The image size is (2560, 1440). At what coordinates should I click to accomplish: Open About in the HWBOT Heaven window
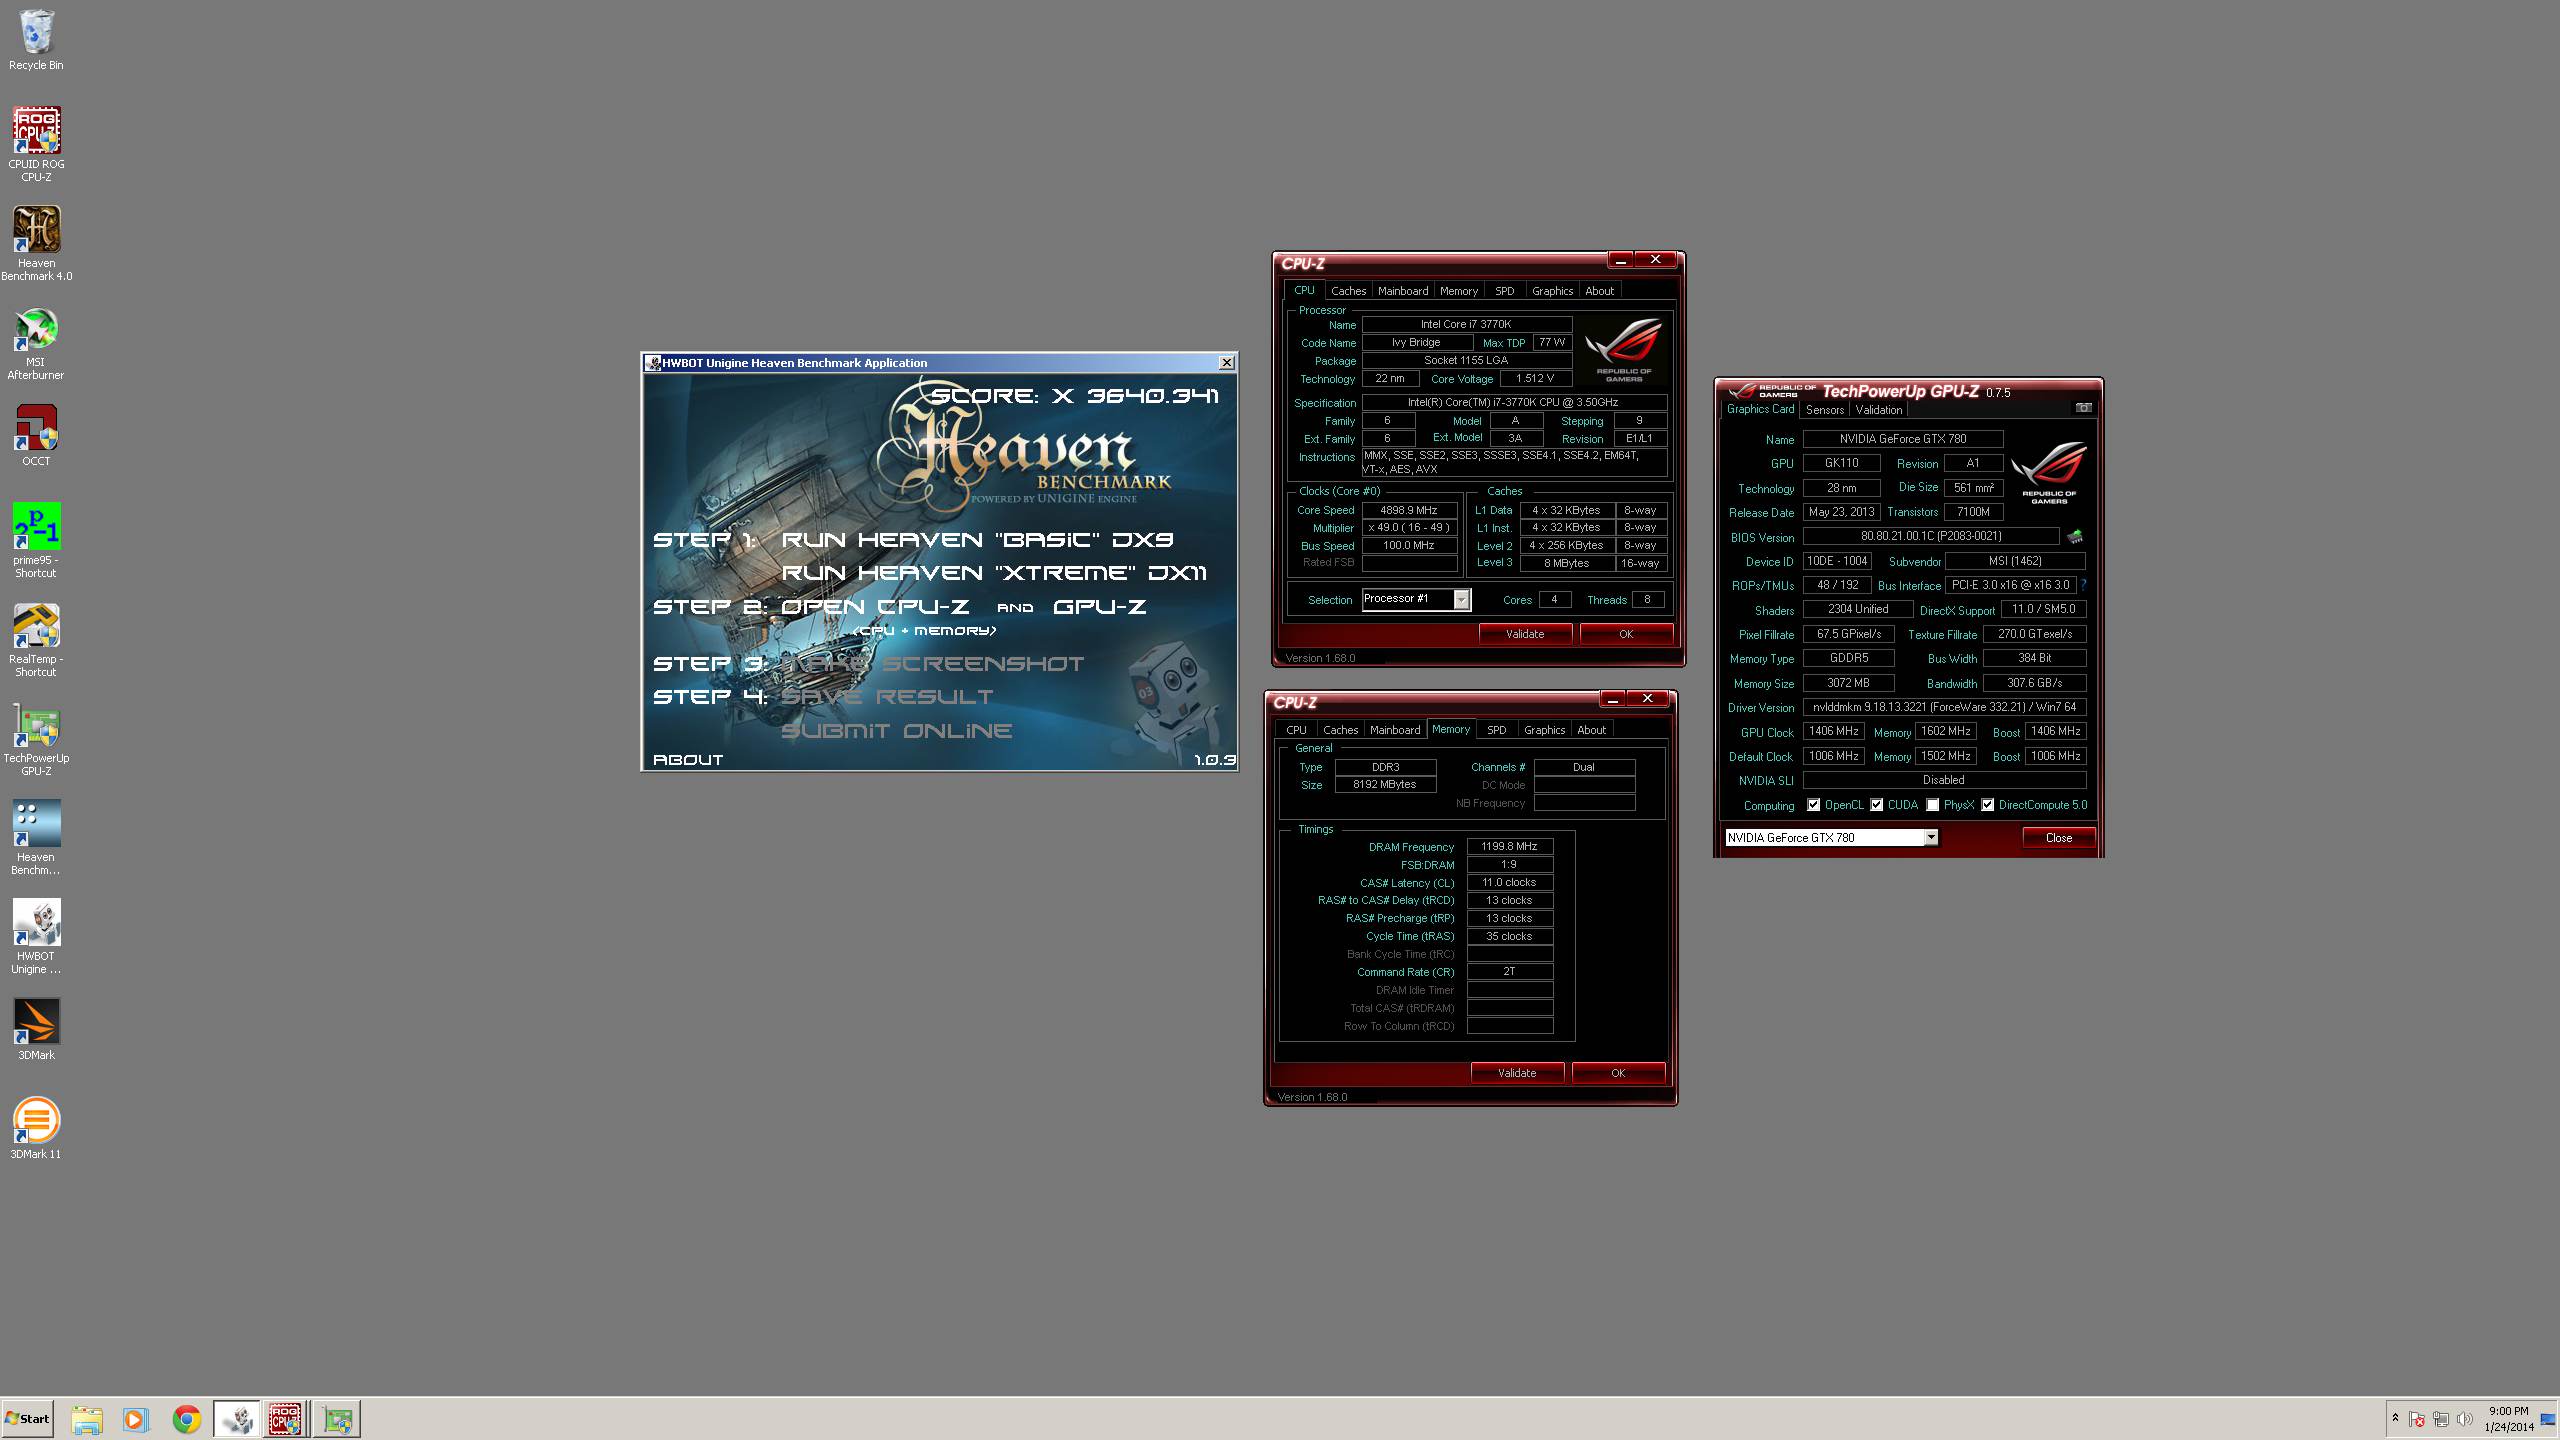(x=688, y=760)
